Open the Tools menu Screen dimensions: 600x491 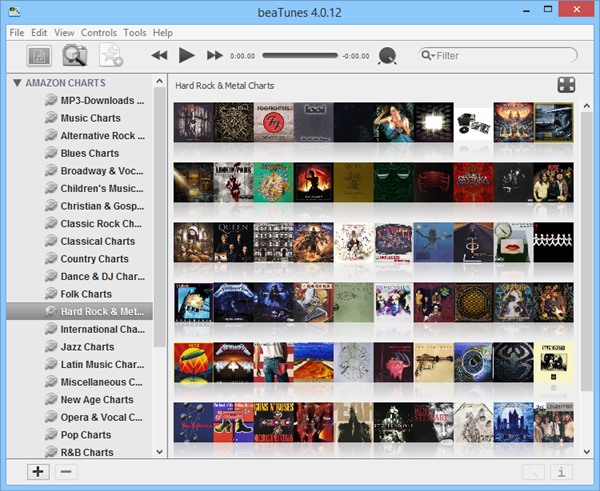135,33
